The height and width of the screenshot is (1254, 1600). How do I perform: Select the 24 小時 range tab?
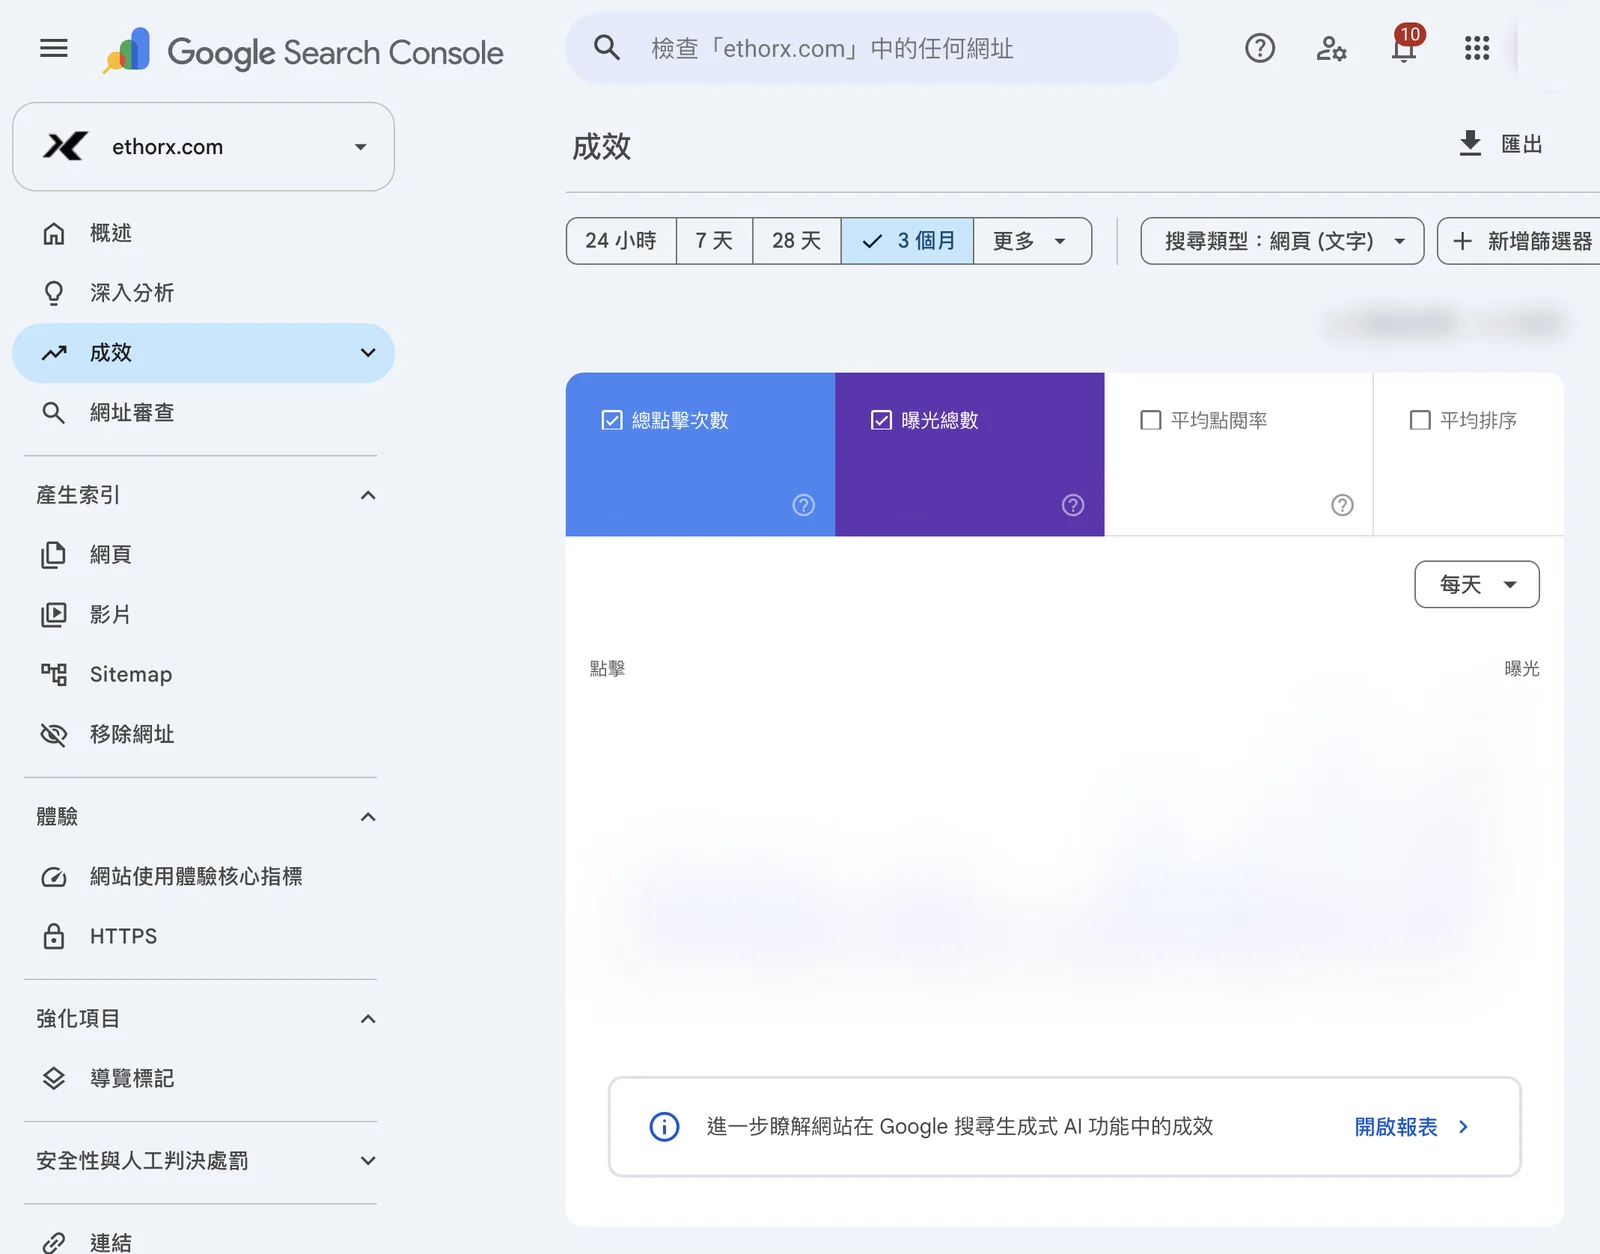(x=621, y=241)
